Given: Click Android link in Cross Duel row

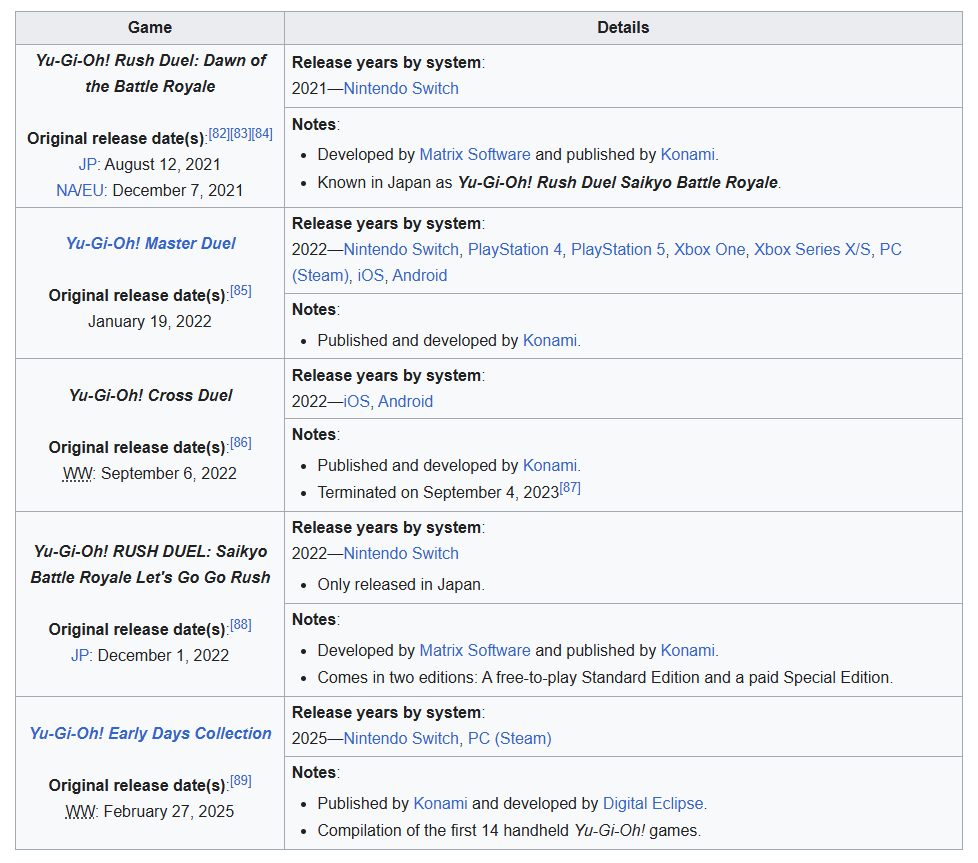Looking at the screenshot, I should click(405, 402).
